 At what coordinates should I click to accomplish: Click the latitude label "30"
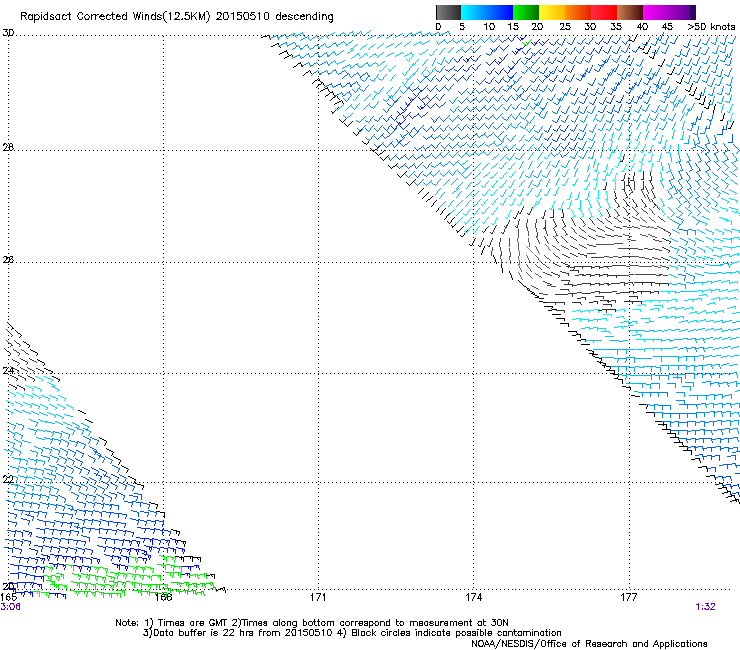click(8, 33)
